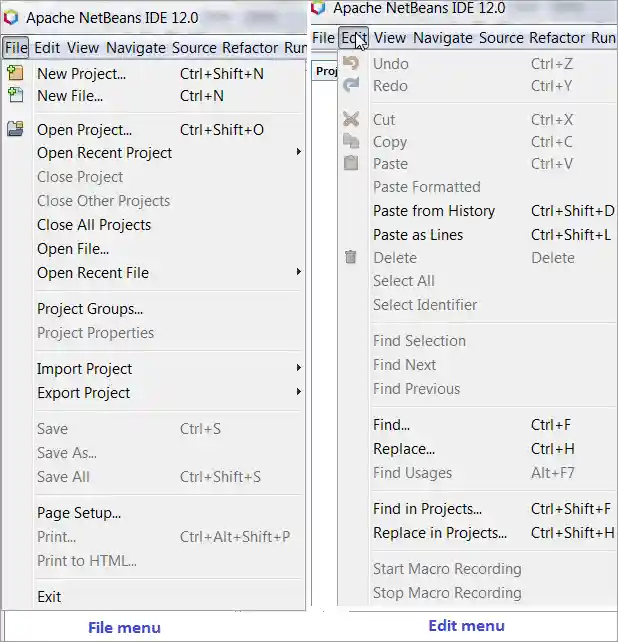Expand the Open Recent Project submenu arrow

click(x=299, y=152)
